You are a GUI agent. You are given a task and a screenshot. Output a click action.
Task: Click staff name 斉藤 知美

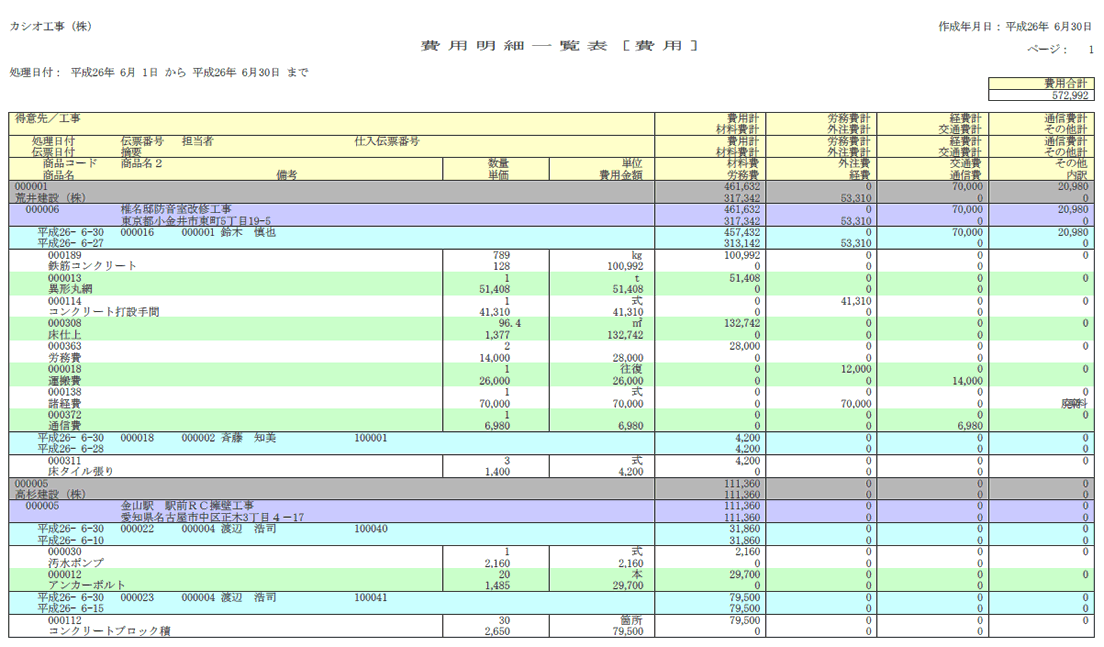click(x=249, y=437)
